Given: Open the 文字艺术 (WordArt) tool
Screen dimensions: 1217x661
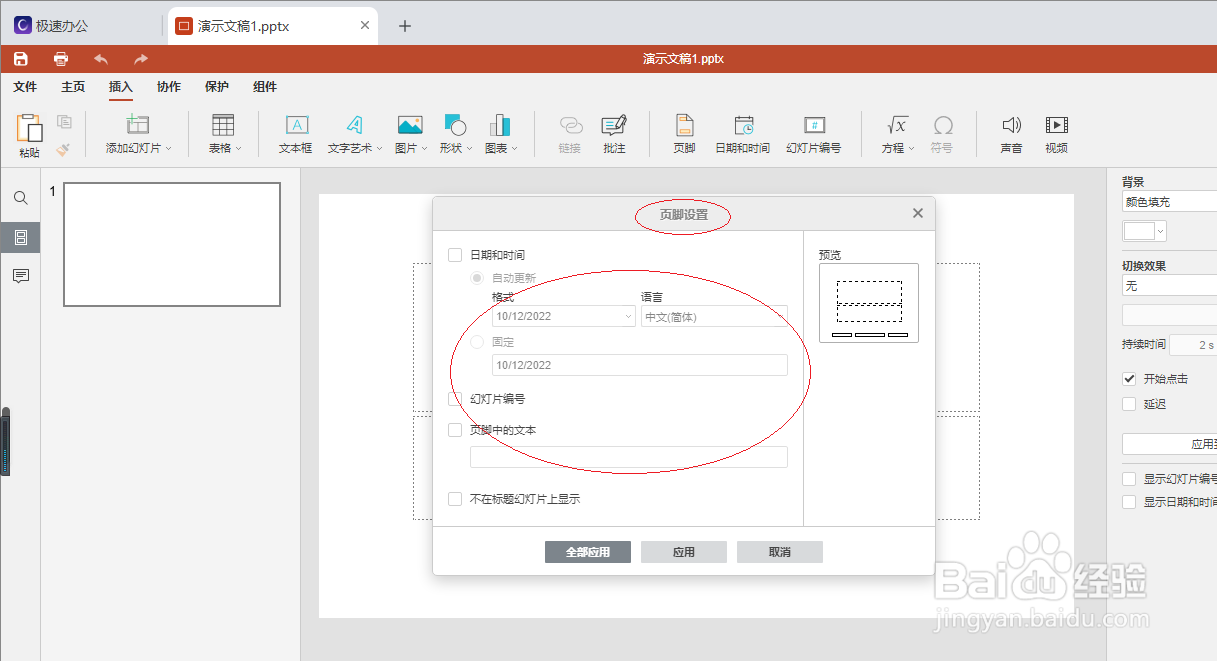Looking at the screenshot, I should click(x=349, y=133).
